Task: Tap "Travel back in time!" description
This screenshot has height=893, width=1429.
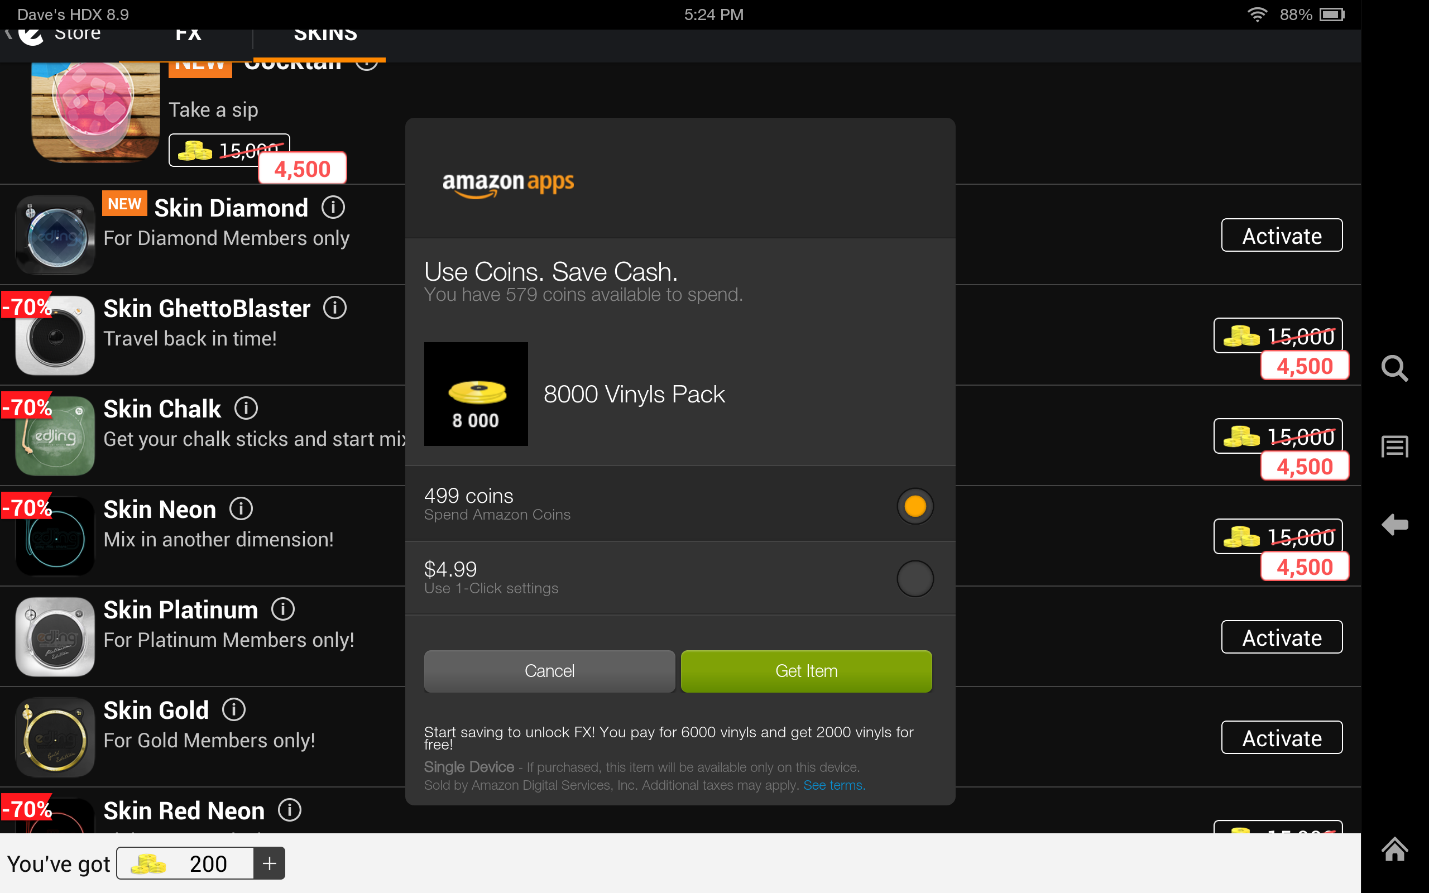Action: pyautogui.click(x=190, y=338)
